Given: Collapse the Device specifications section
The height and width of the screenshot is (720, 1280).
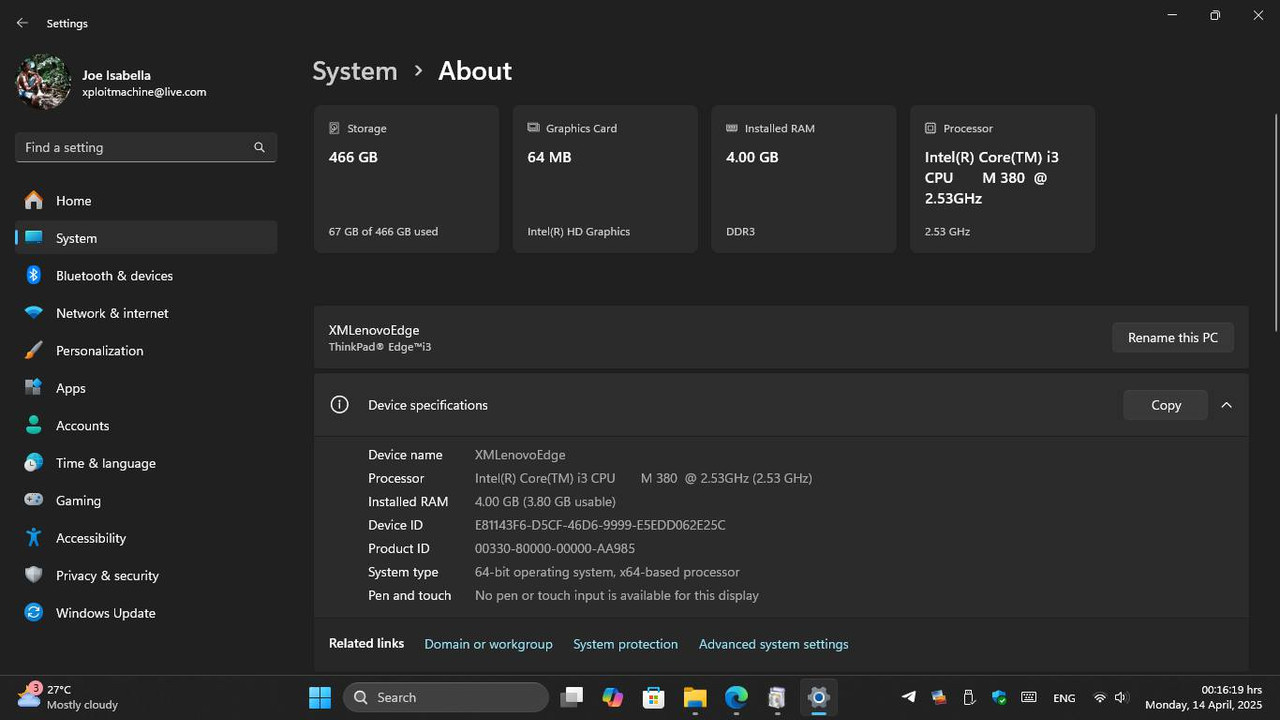Looking at the screenshot, I should point(1226,405).
